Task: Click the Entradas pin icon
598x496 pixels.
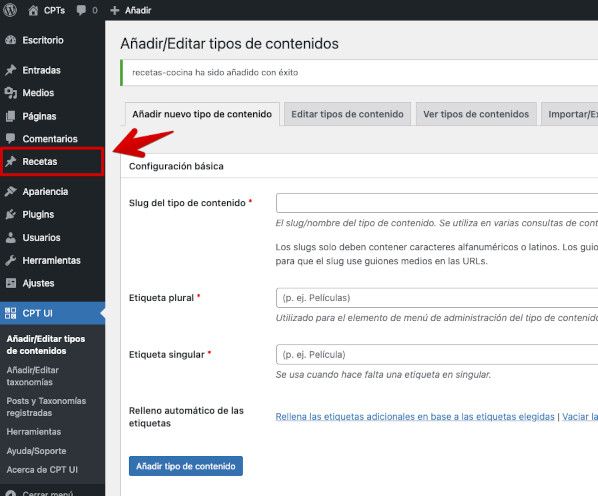Action: click(x=11, y=70)
